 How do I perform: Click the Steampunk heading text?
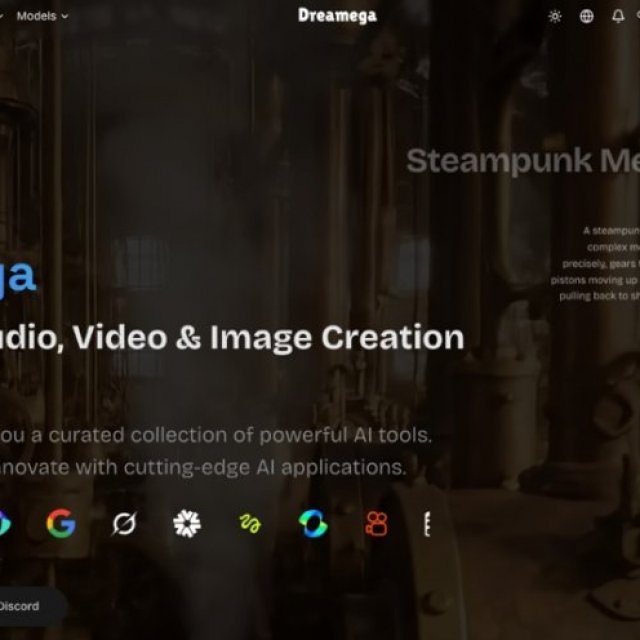pos(522,161)
